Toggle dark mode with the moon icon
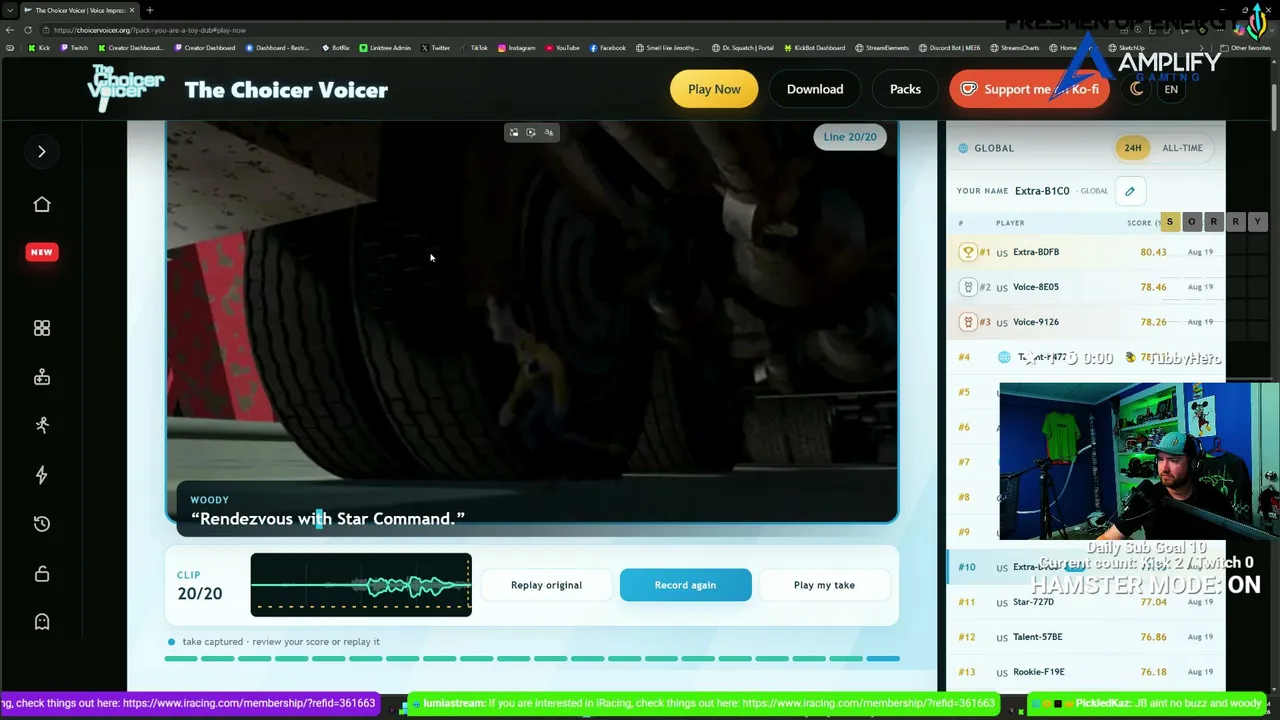This screenshot has width=1280, height=720. (x=1137, y=89)
